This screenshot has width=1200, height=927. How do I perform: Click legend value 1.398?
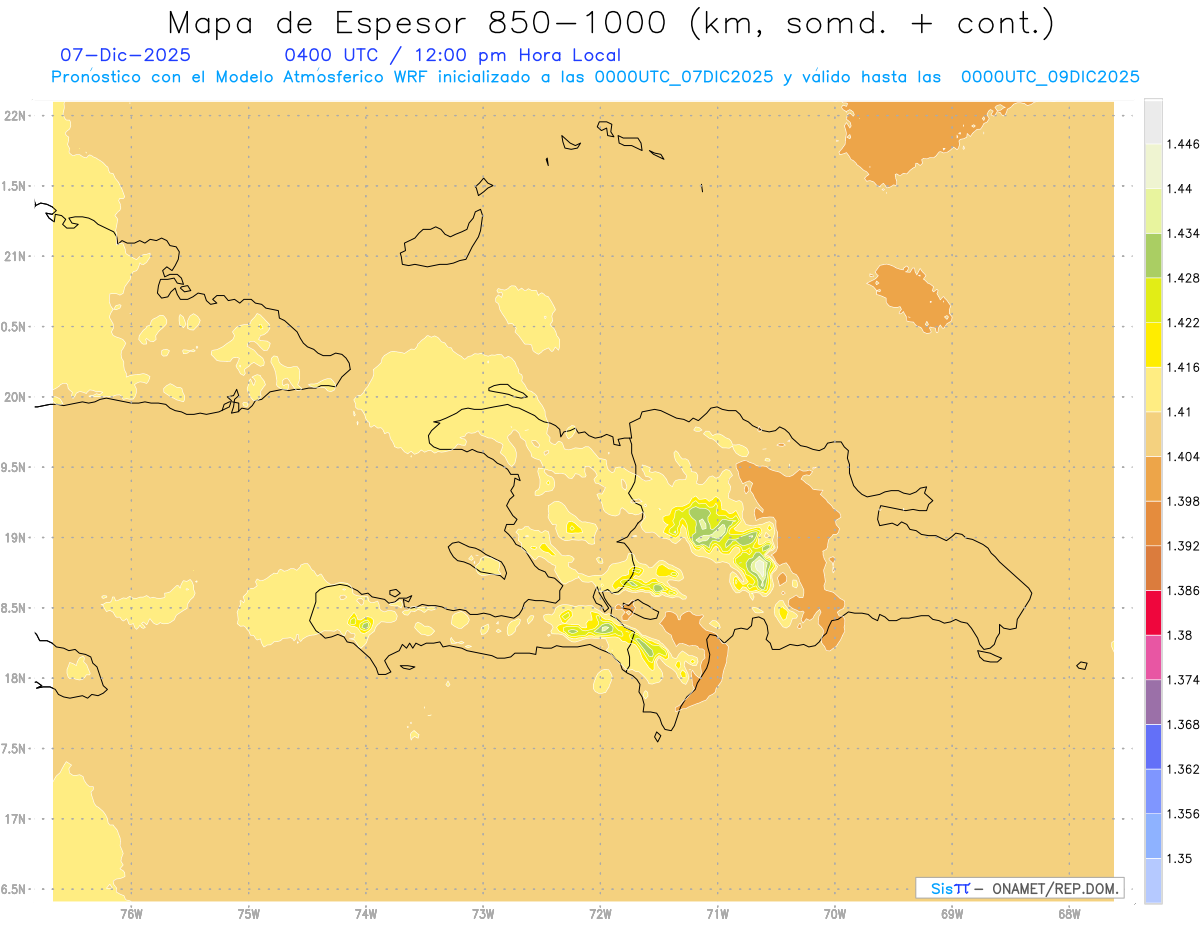tap(1183, 501)
